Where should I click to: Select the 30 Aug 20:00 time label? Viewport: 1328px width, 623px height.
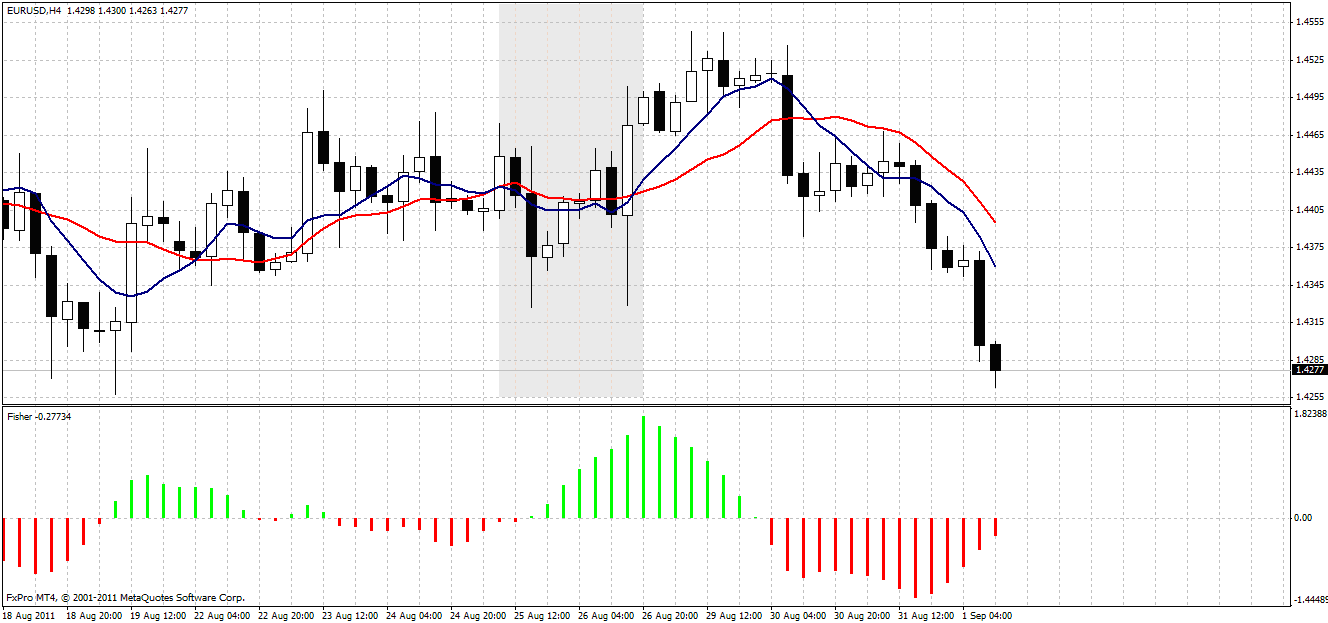coord(861,615)
